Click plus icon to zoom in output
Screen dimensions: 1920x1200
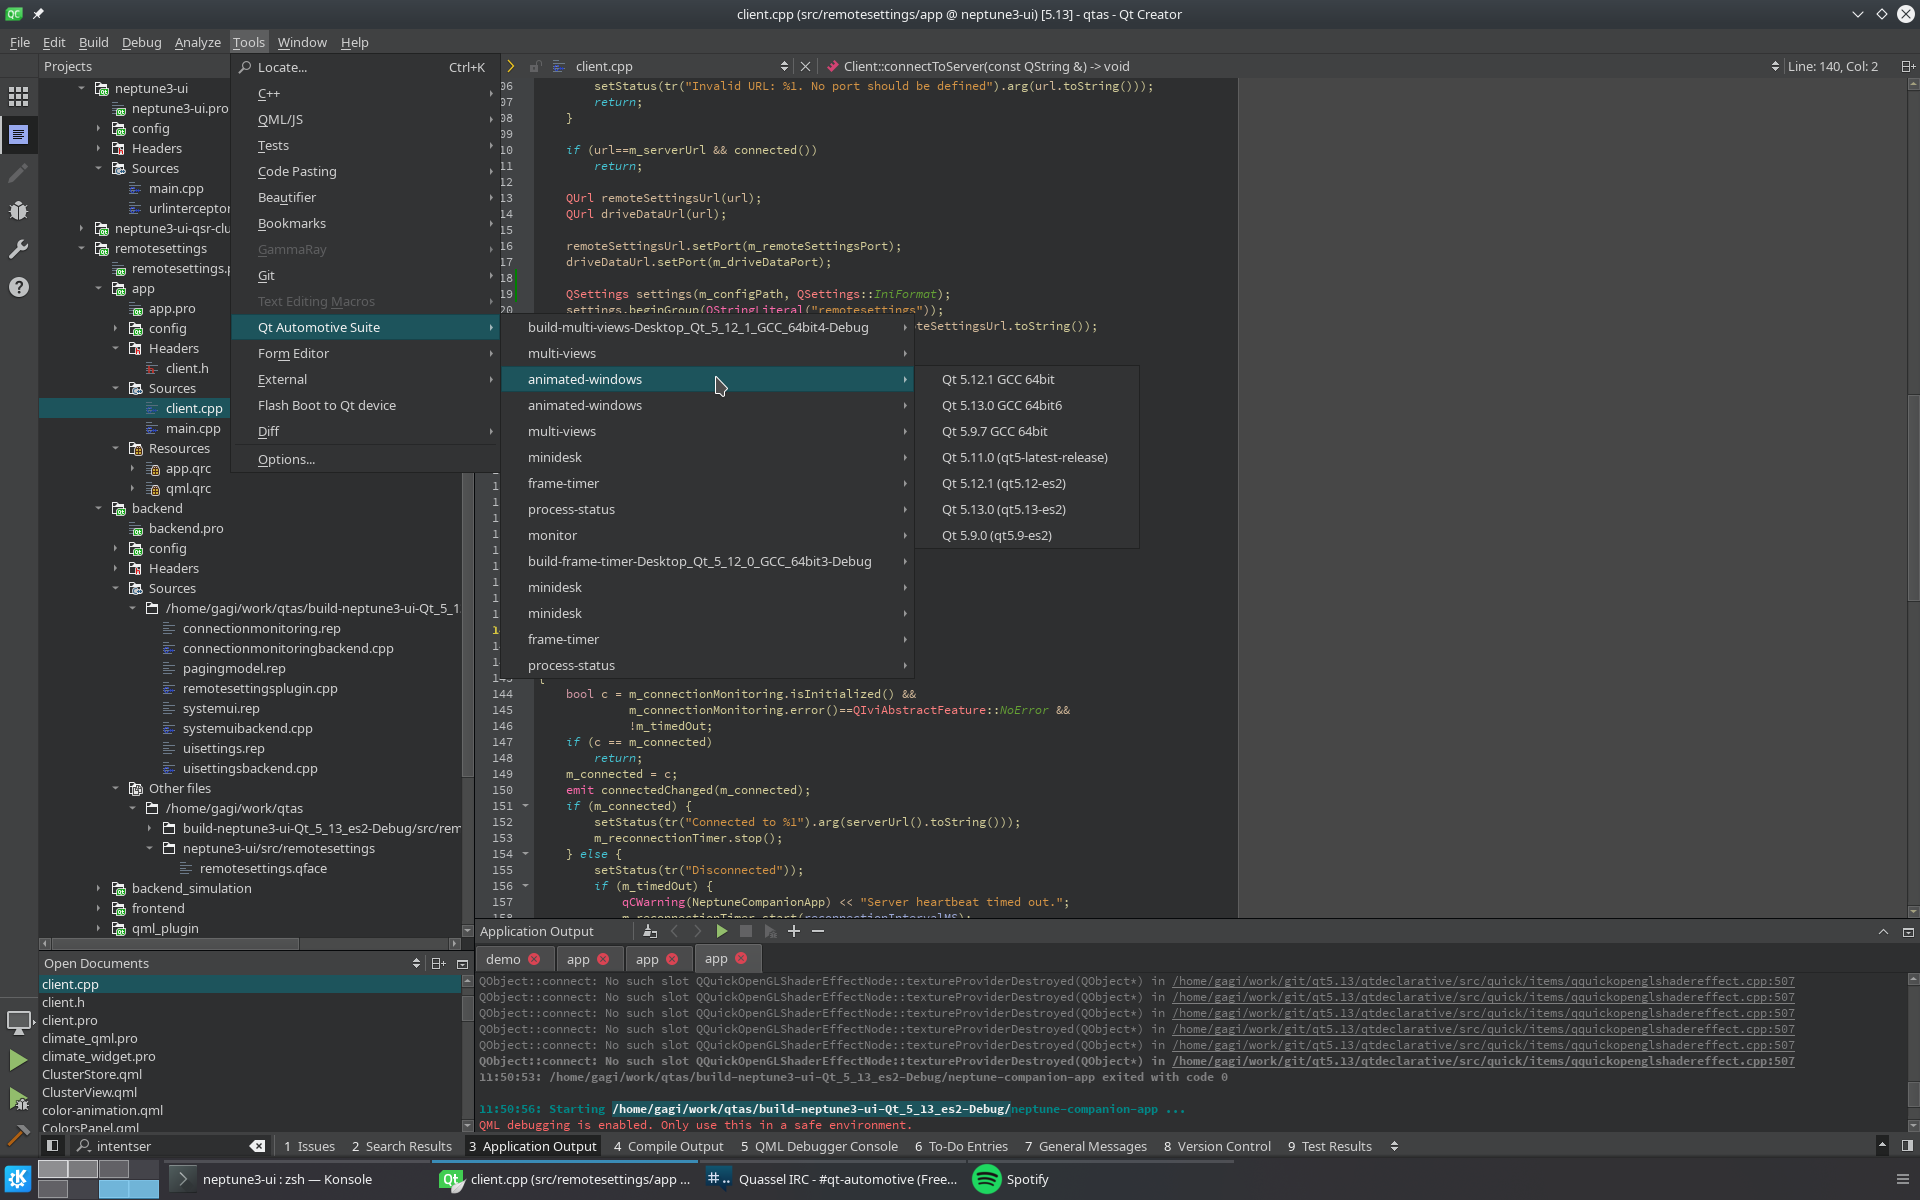click(x=794, y=931)
